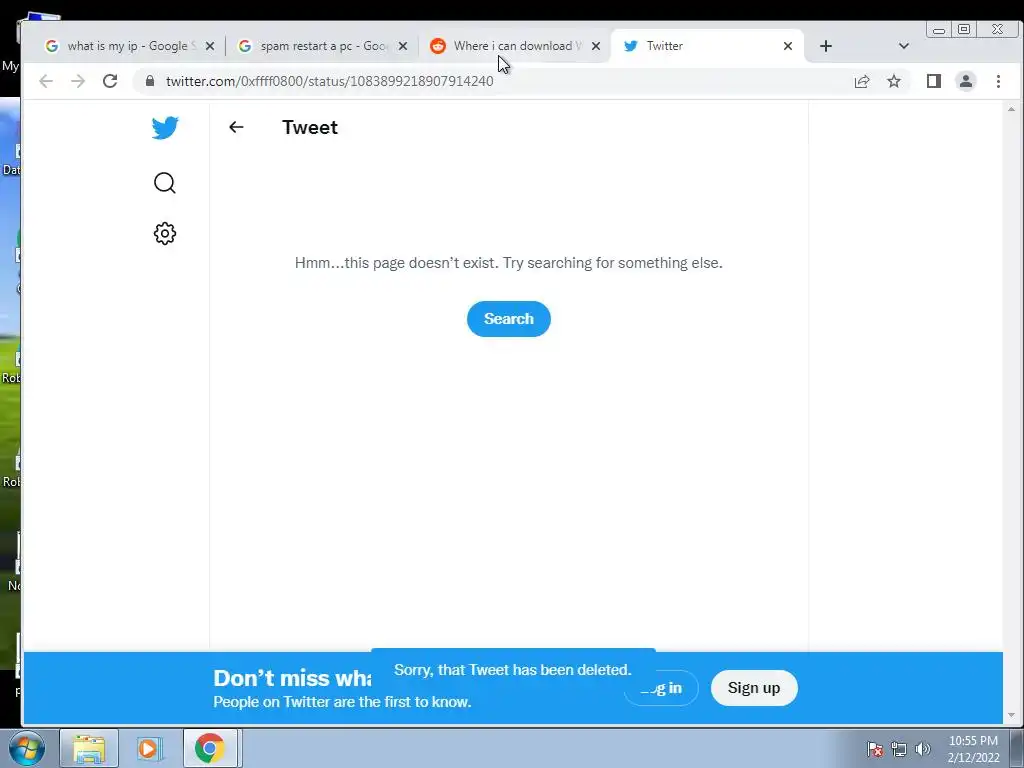Reload the page in Chrome

(x=110, y=81)
